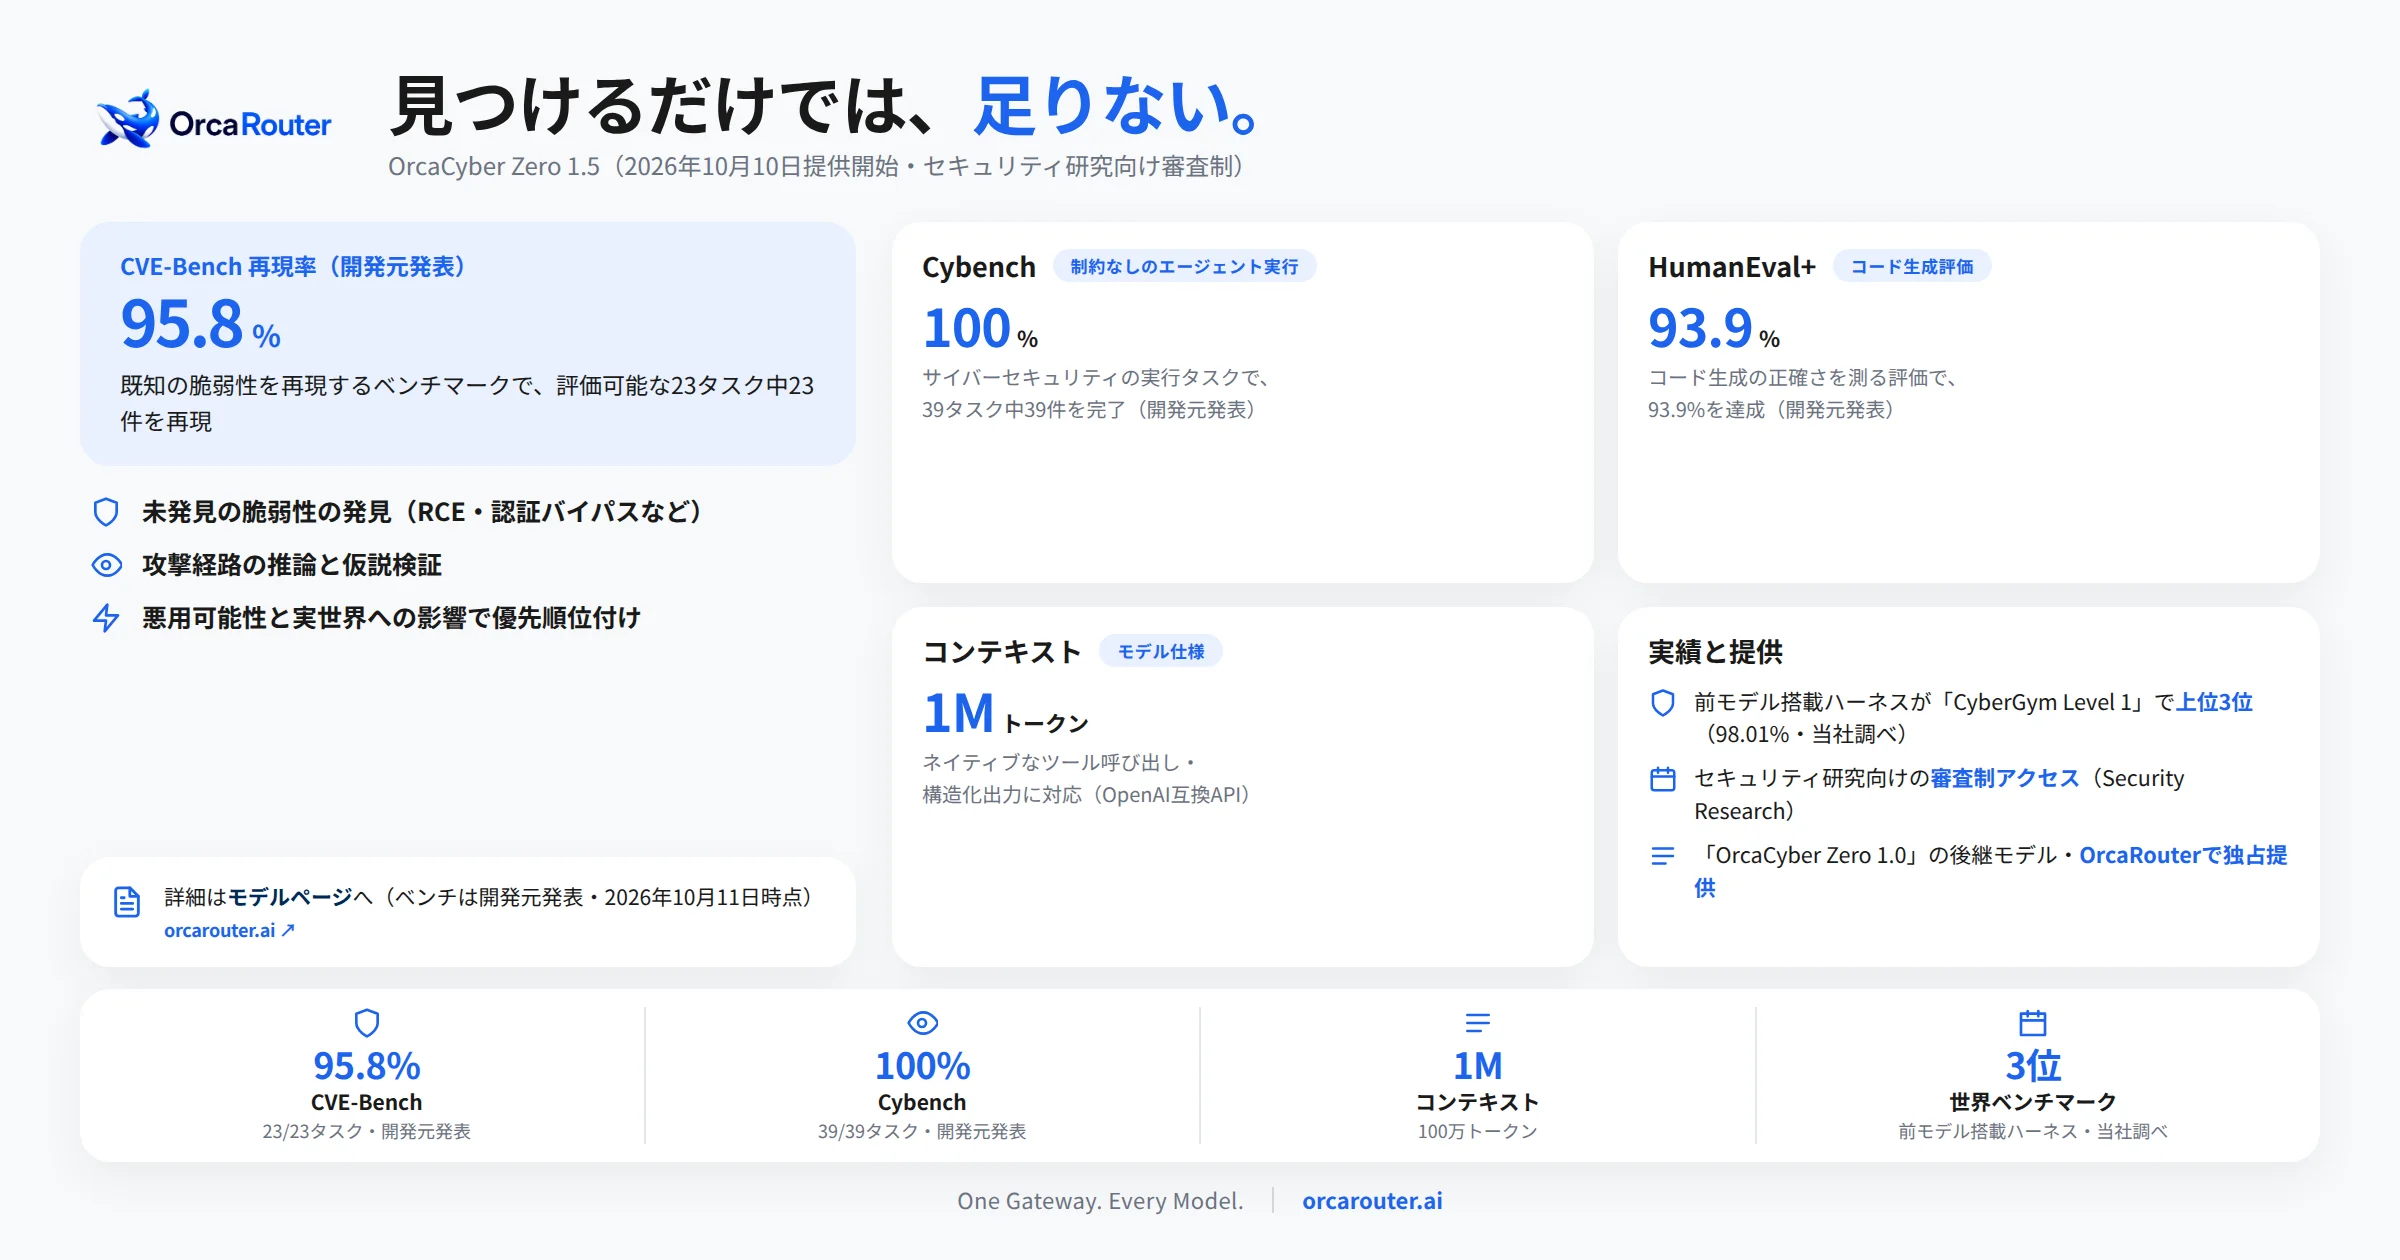Click the 審査制アクセス highlighted text
The image size is (2400, 1260).
pos(2005,779)
